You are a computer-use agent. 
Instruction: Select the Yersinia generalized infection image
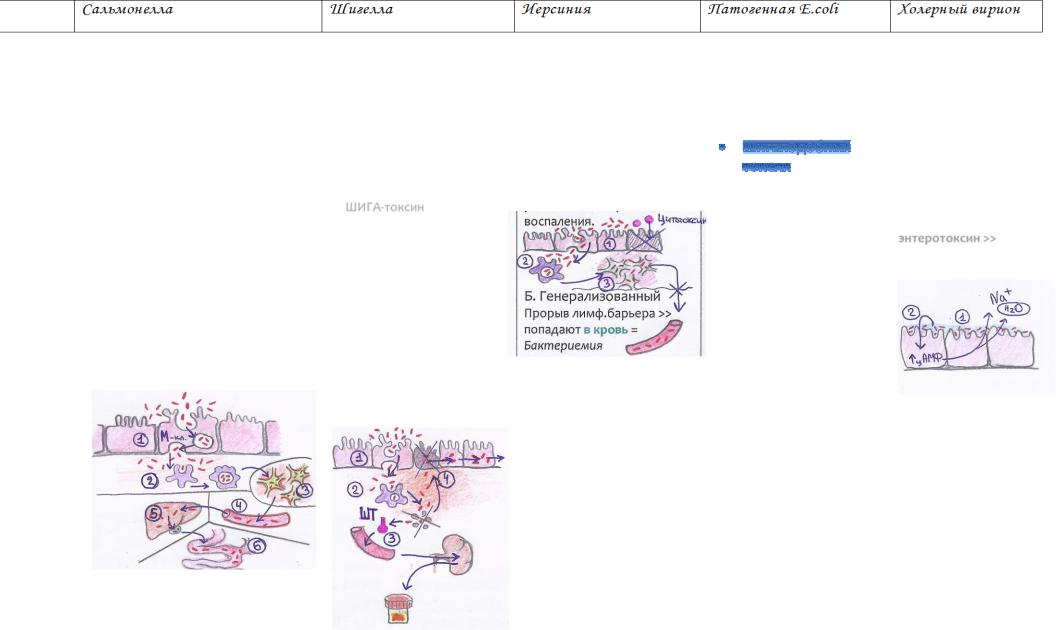pyautogui.click(x=606, y=284)
